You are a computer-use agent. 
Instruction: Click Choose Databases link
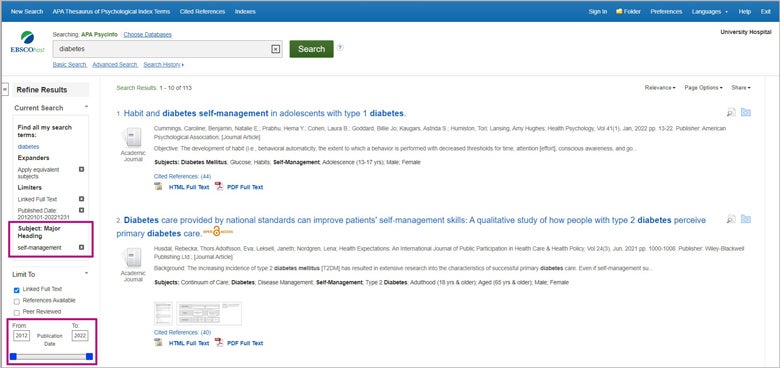tap(148, 34)
